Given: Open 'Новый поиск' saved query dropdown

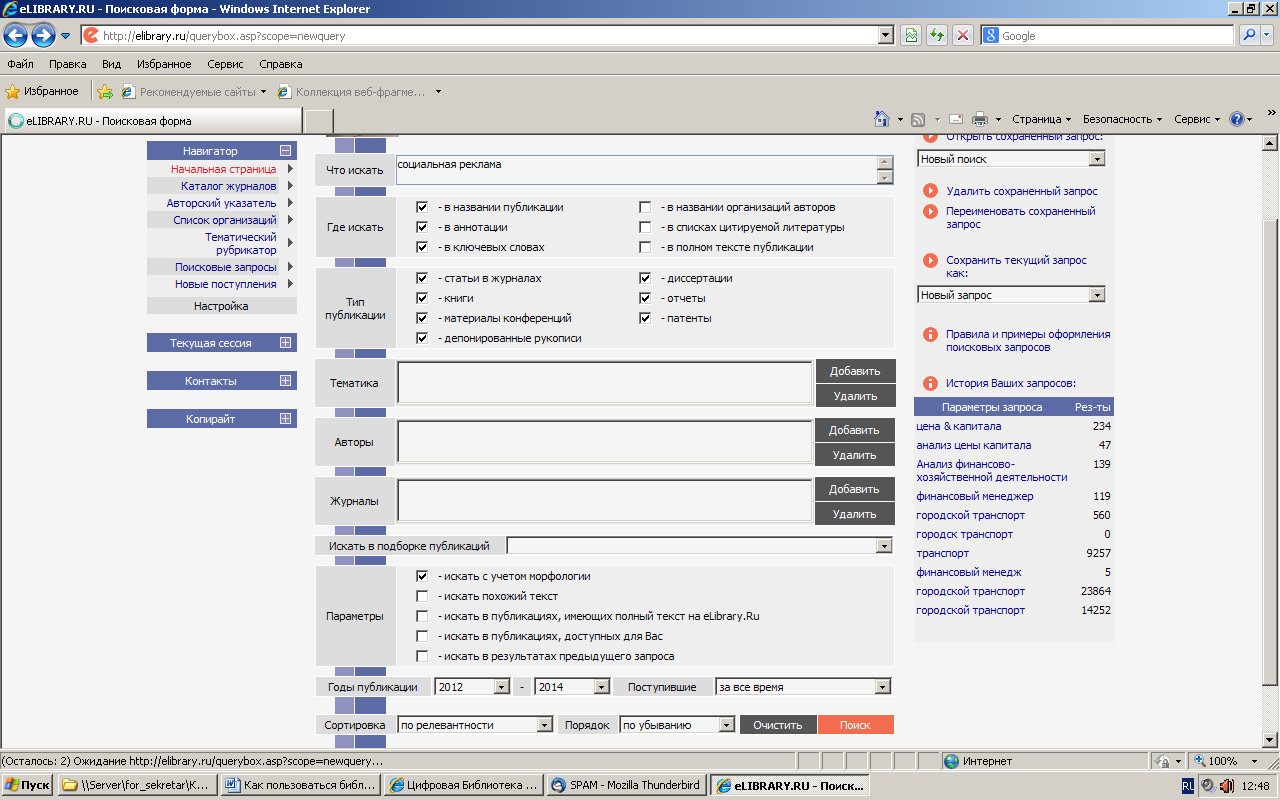Looking at the screenshot, I should [x=1011, y=159].
